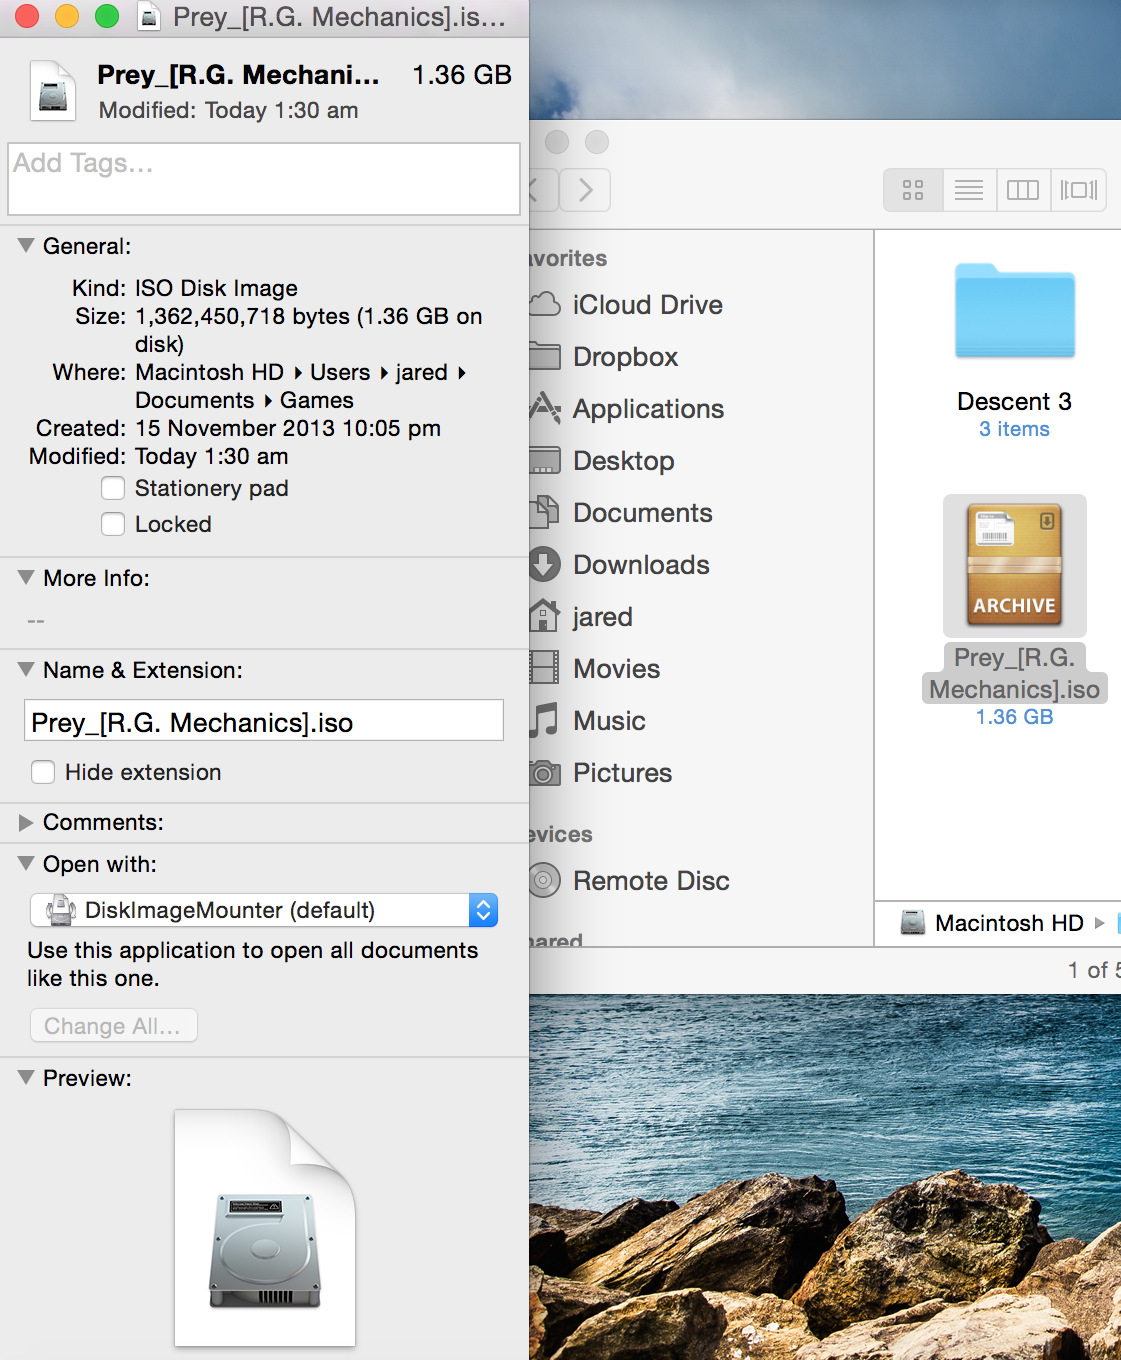Select the Descent 3 folder icon
This screenshot has height=1360, width=1121.
pyautogui.click(x=1015, y=310)
